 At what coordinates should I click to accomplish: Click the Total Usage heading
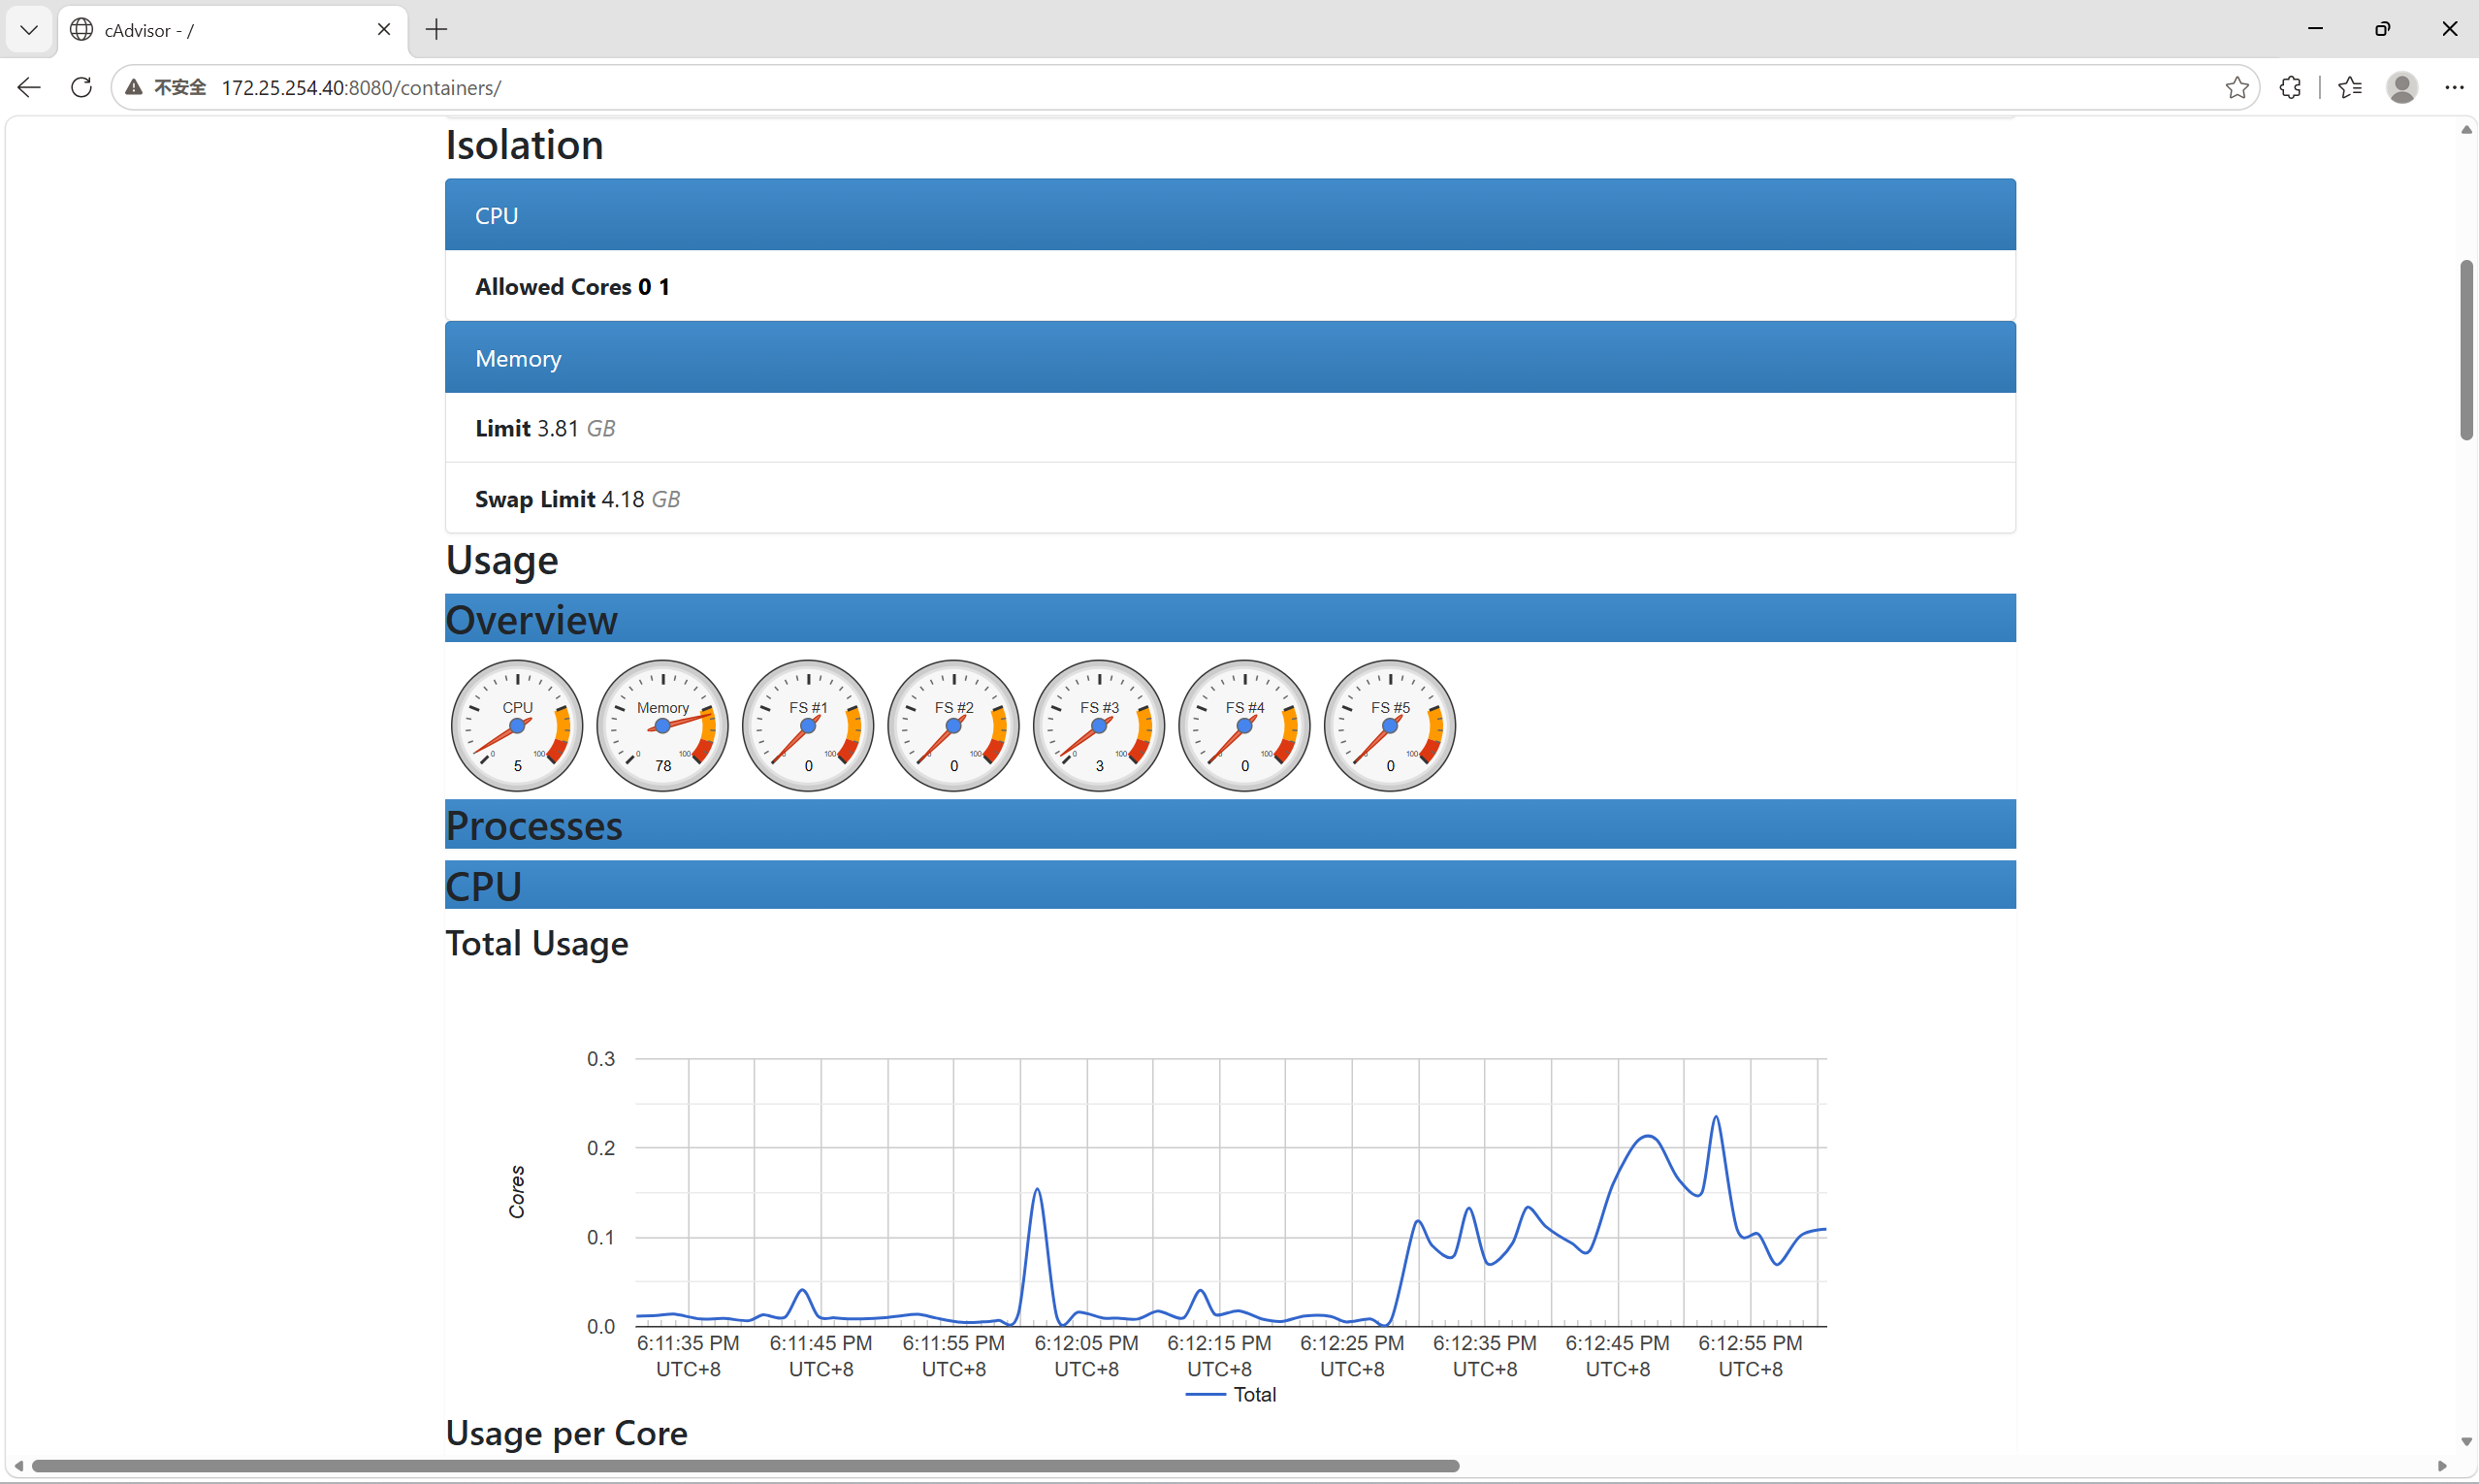[537, 944]
